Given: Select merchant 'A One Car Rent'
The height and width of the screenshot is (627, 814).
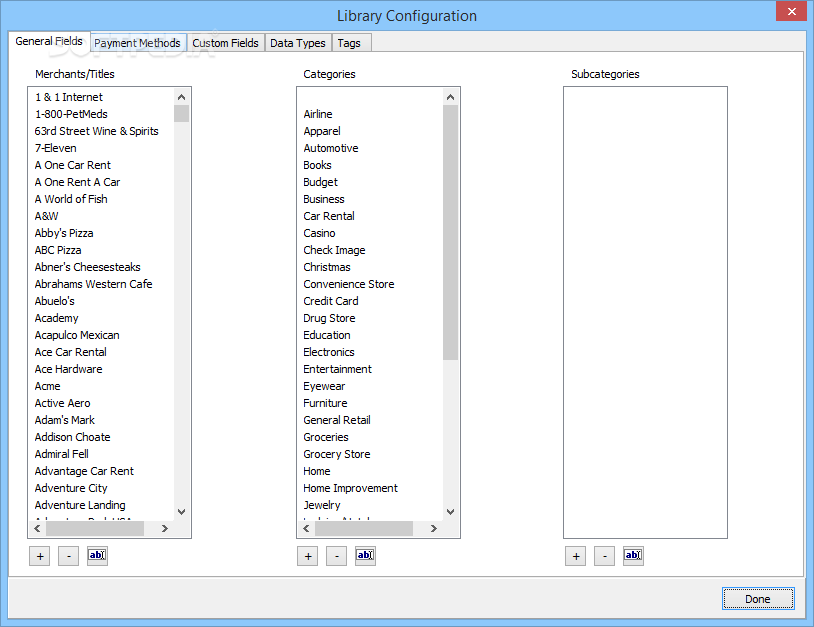Looking at the screenshot, I should coord(73,165).
